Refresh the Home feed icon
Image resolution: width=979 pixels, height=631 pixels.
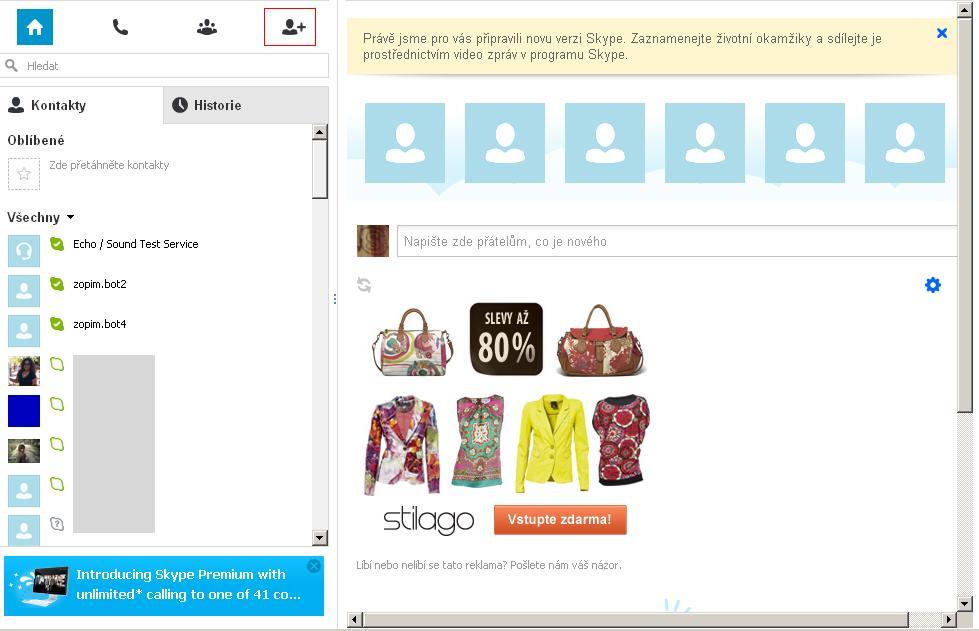coord(364,285)
